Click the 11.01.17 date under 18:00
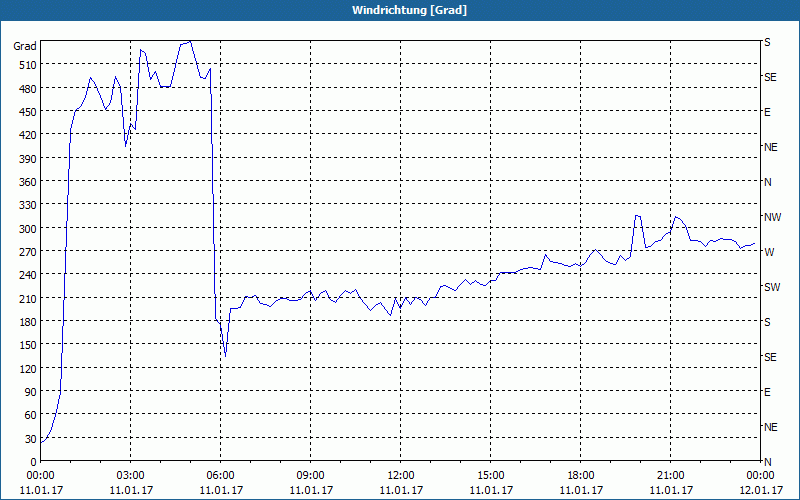Viewport: 800px width, 500px height. click(581, 490)
